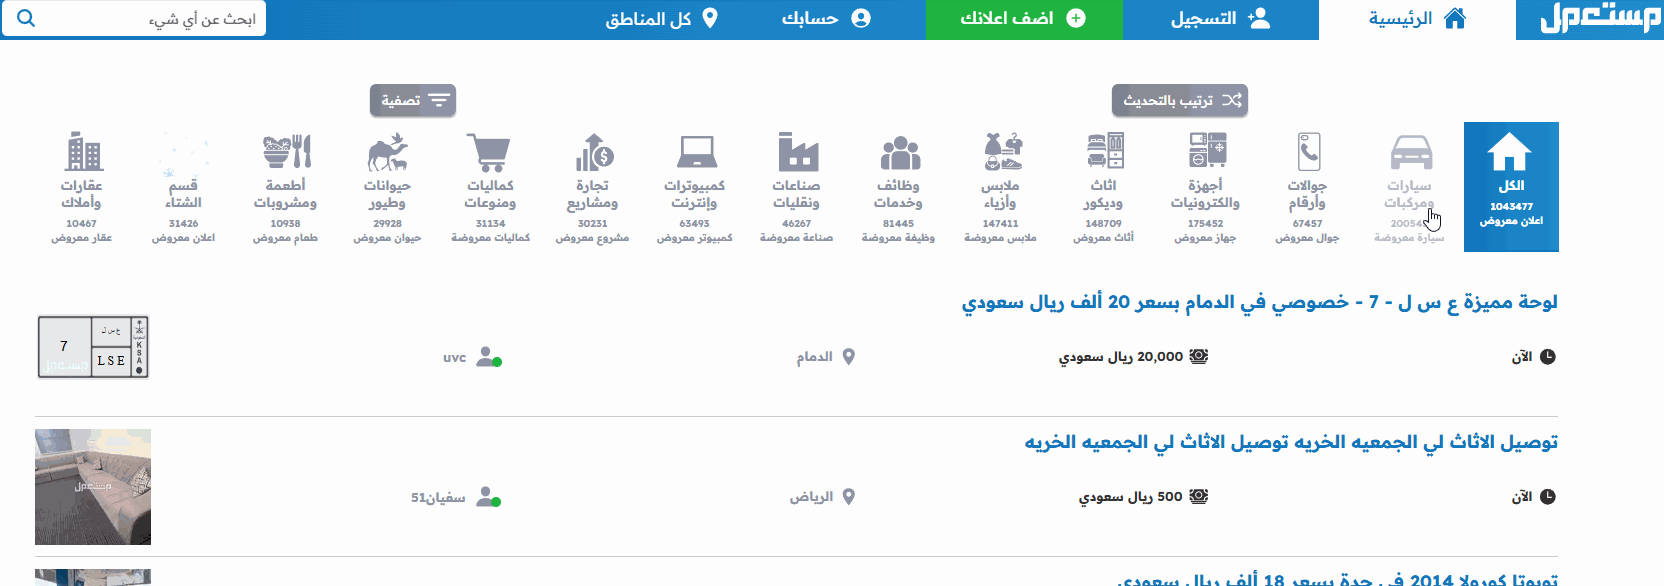The width and height of the screenshot is (1664, 586).
Task: Select the mobiles and numbers phone icon
Action: pos(1308,153)
